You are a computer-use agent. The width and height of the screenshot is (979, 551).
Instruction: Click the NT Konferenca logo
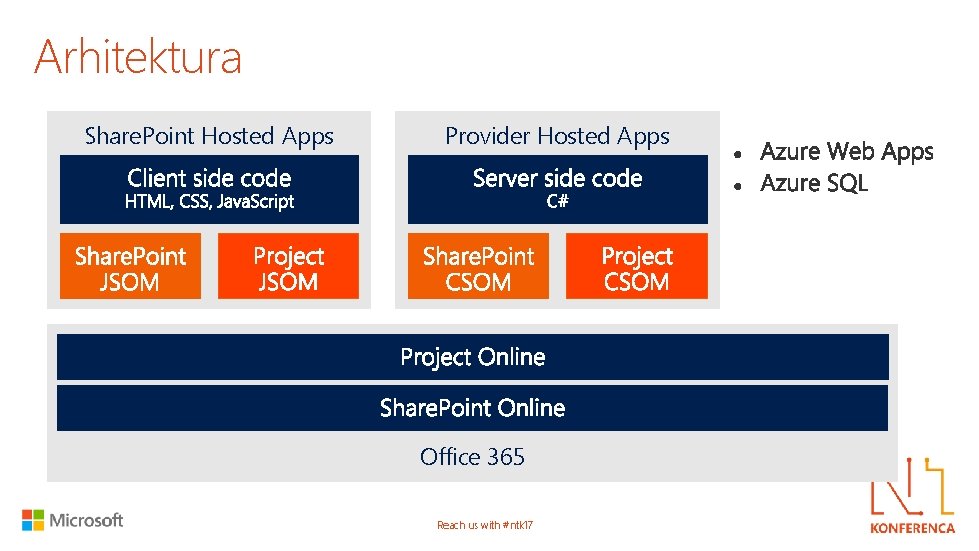coord(912,496)
